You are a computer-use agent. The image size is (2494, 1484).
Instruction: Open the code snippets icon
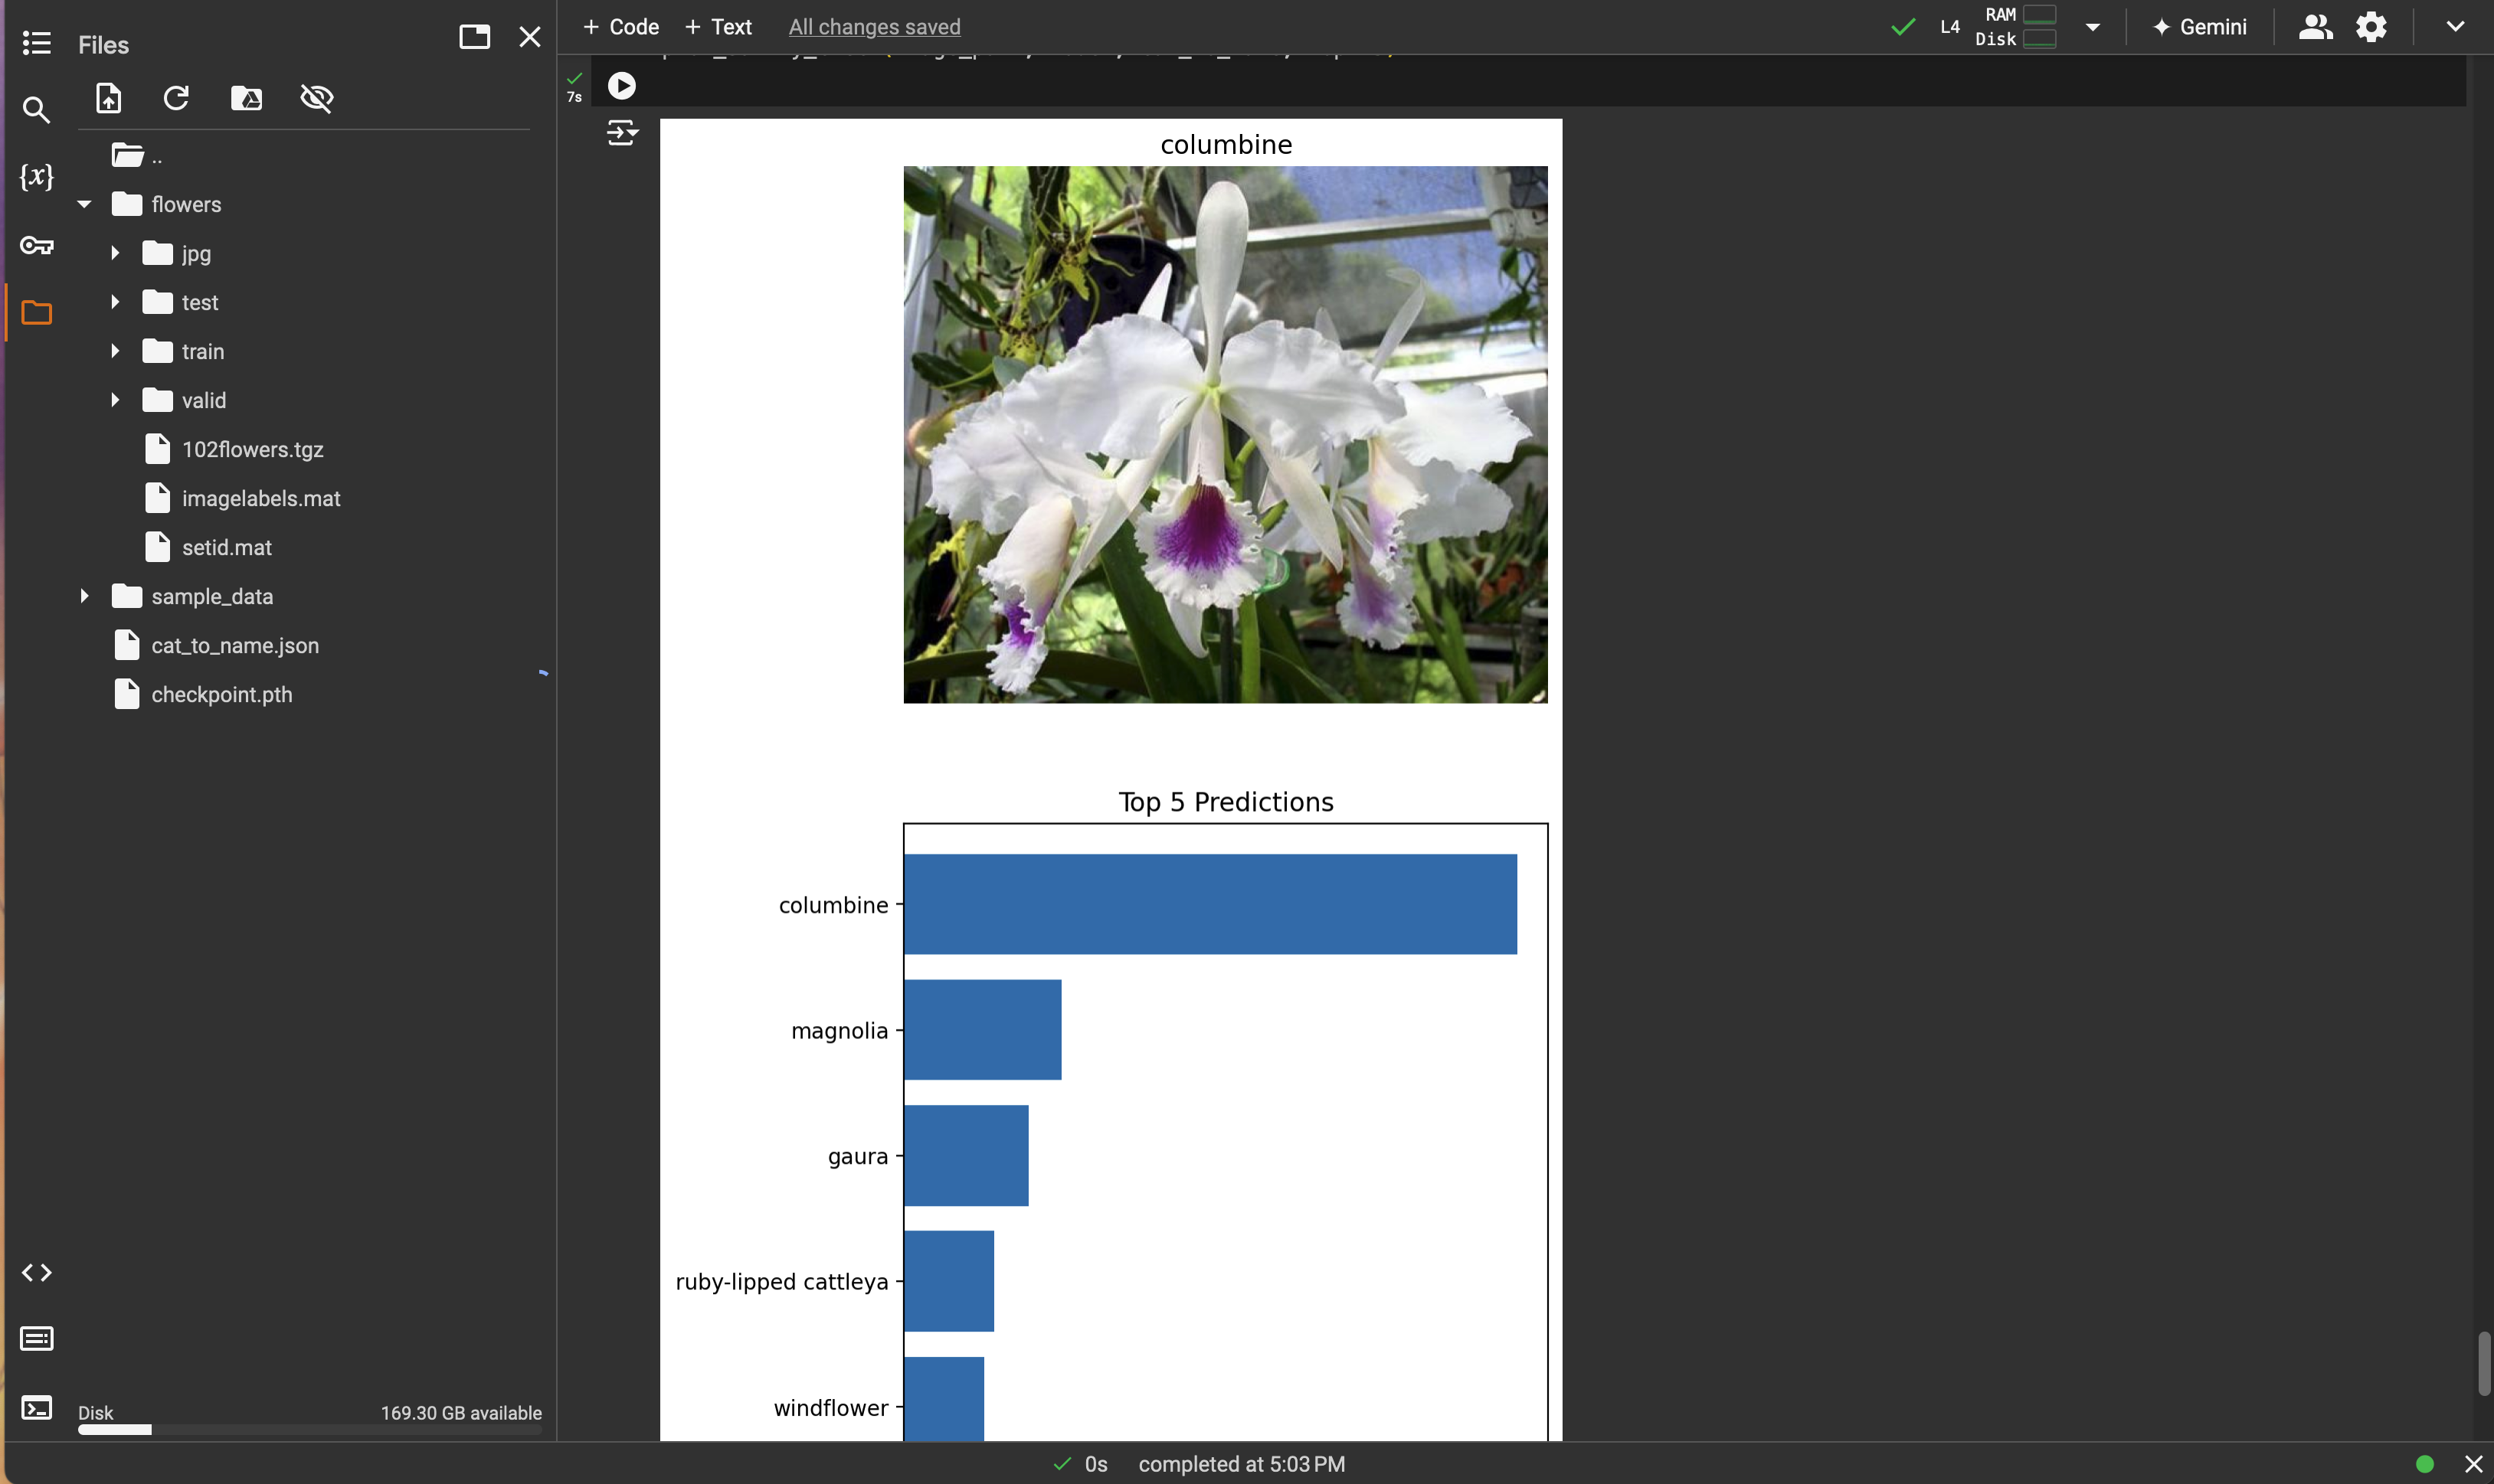tap(36, 1273)
